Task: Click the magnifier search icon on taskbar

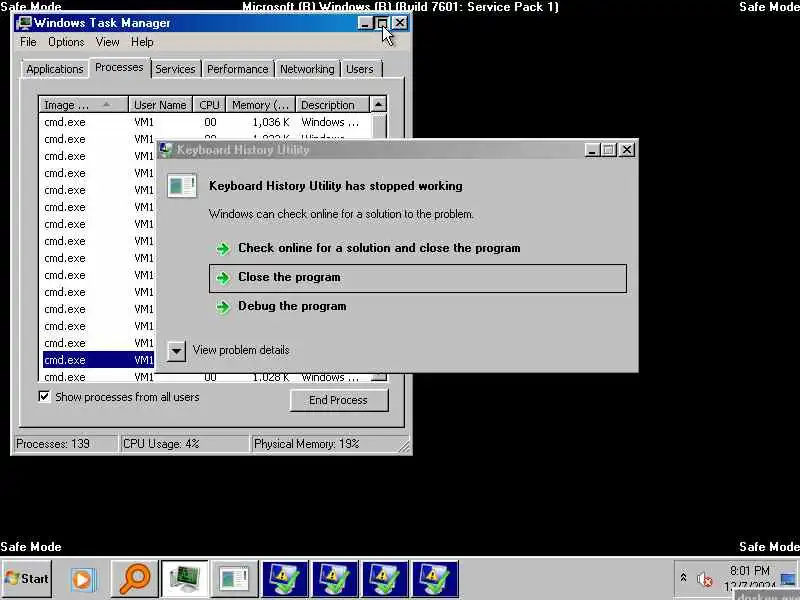Action: [135, 579]
